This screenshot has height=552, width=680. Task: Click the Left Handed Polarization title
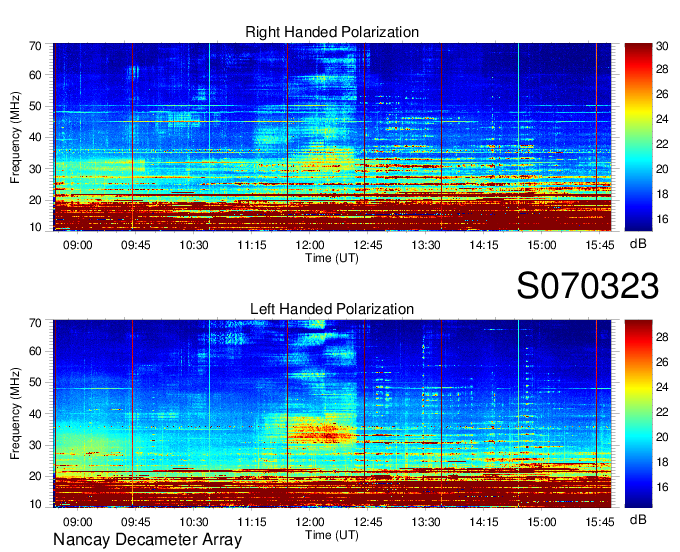[x=332, y=309]
